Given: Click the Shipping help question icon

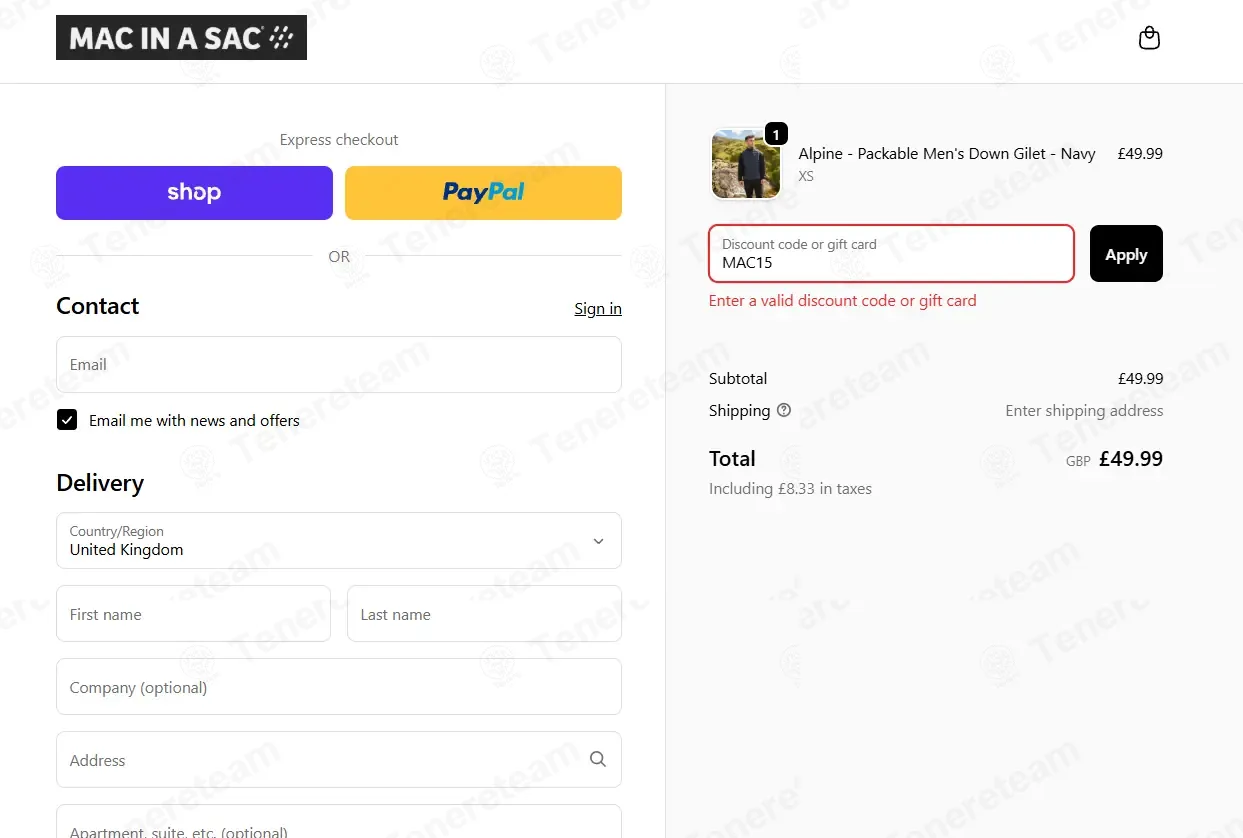Looking at the screenshot, I should pos(784,410).
